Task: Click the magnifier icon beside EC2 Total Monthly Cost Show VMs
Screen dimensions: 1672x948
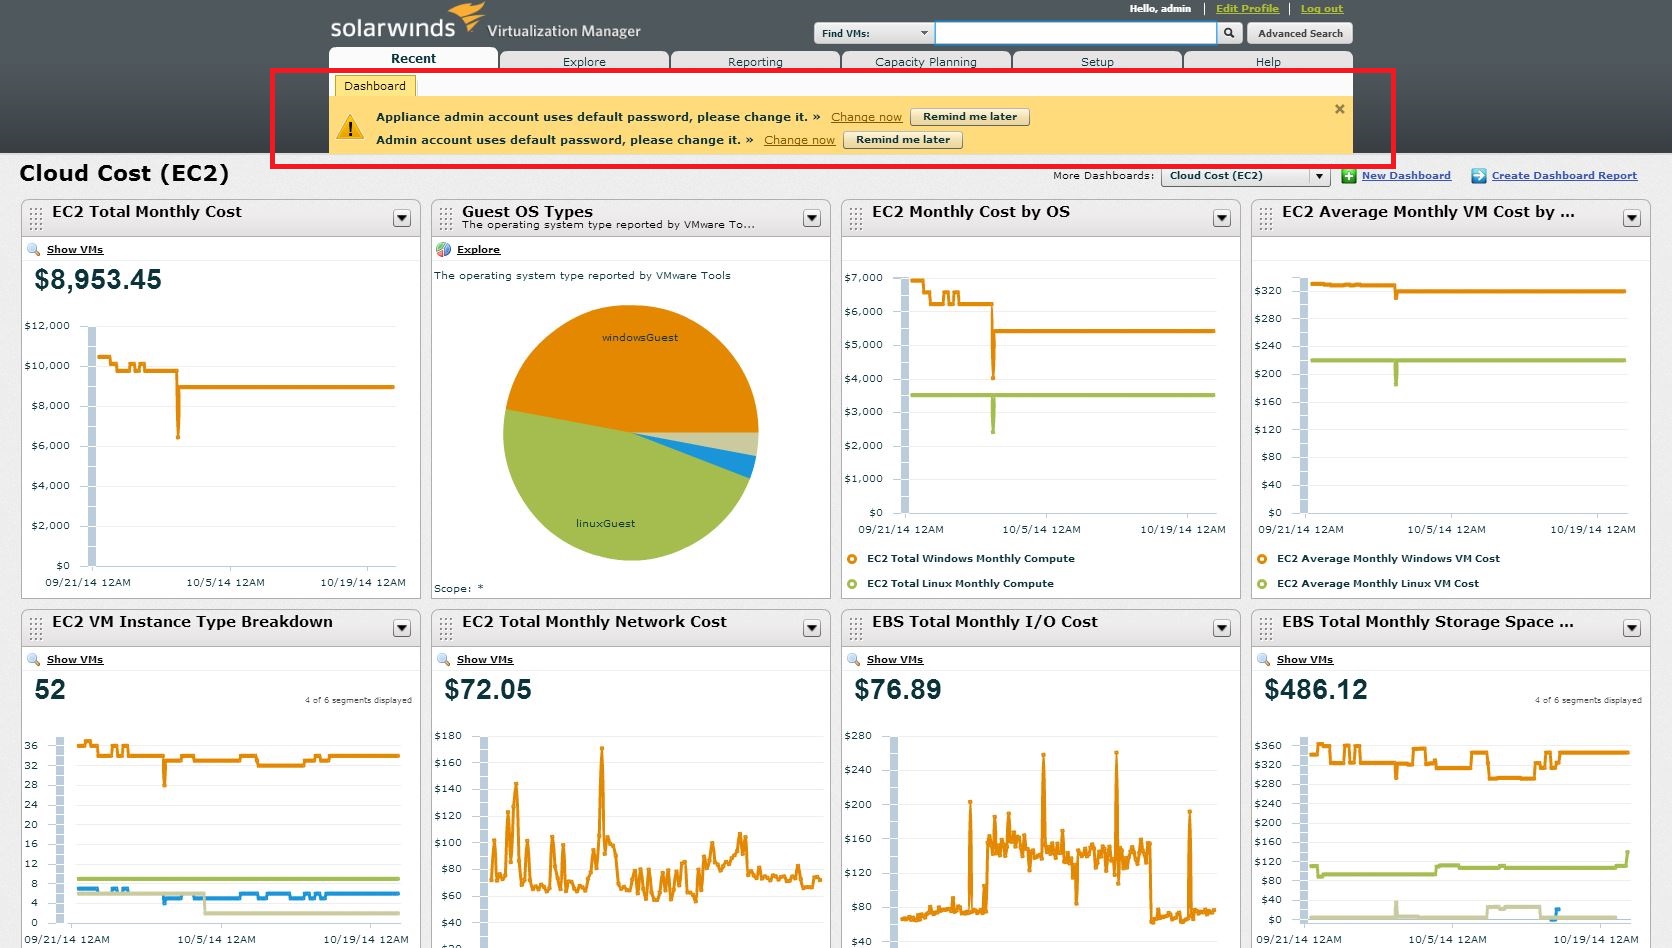Action: [34, 250]
